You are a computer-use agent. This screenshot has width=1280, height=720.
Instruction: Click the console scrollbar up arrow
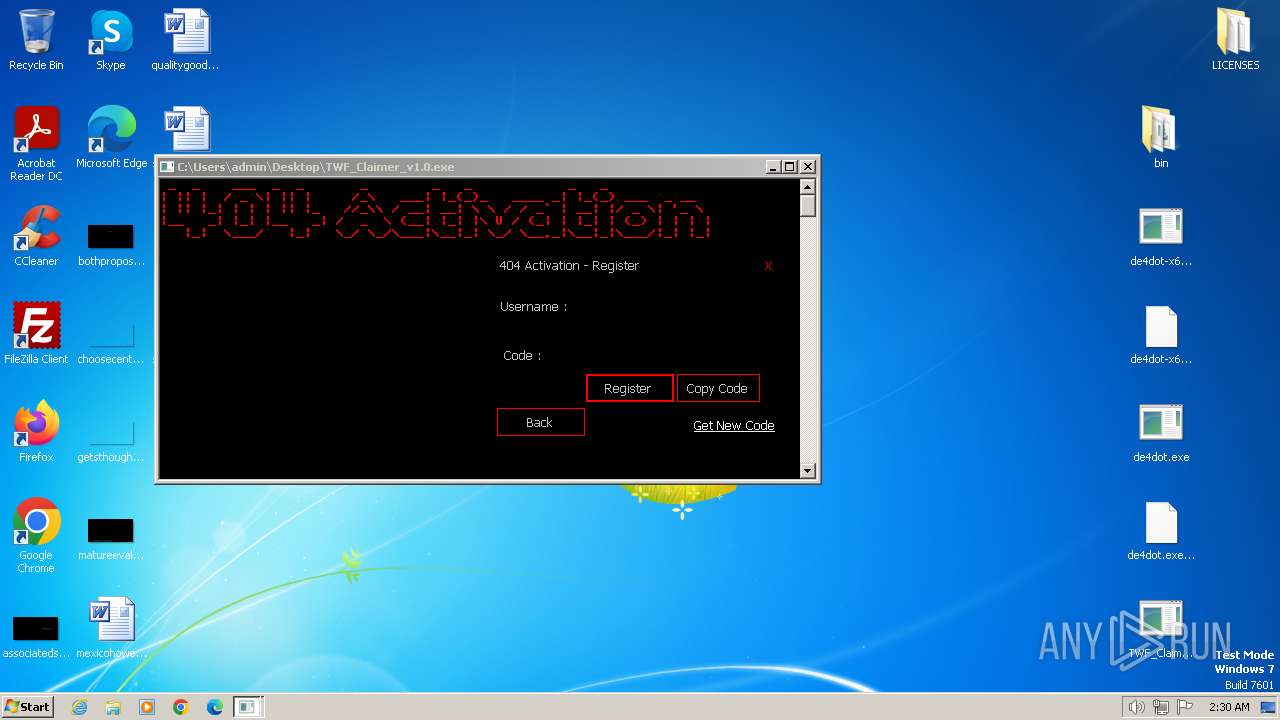coord(808,186)
